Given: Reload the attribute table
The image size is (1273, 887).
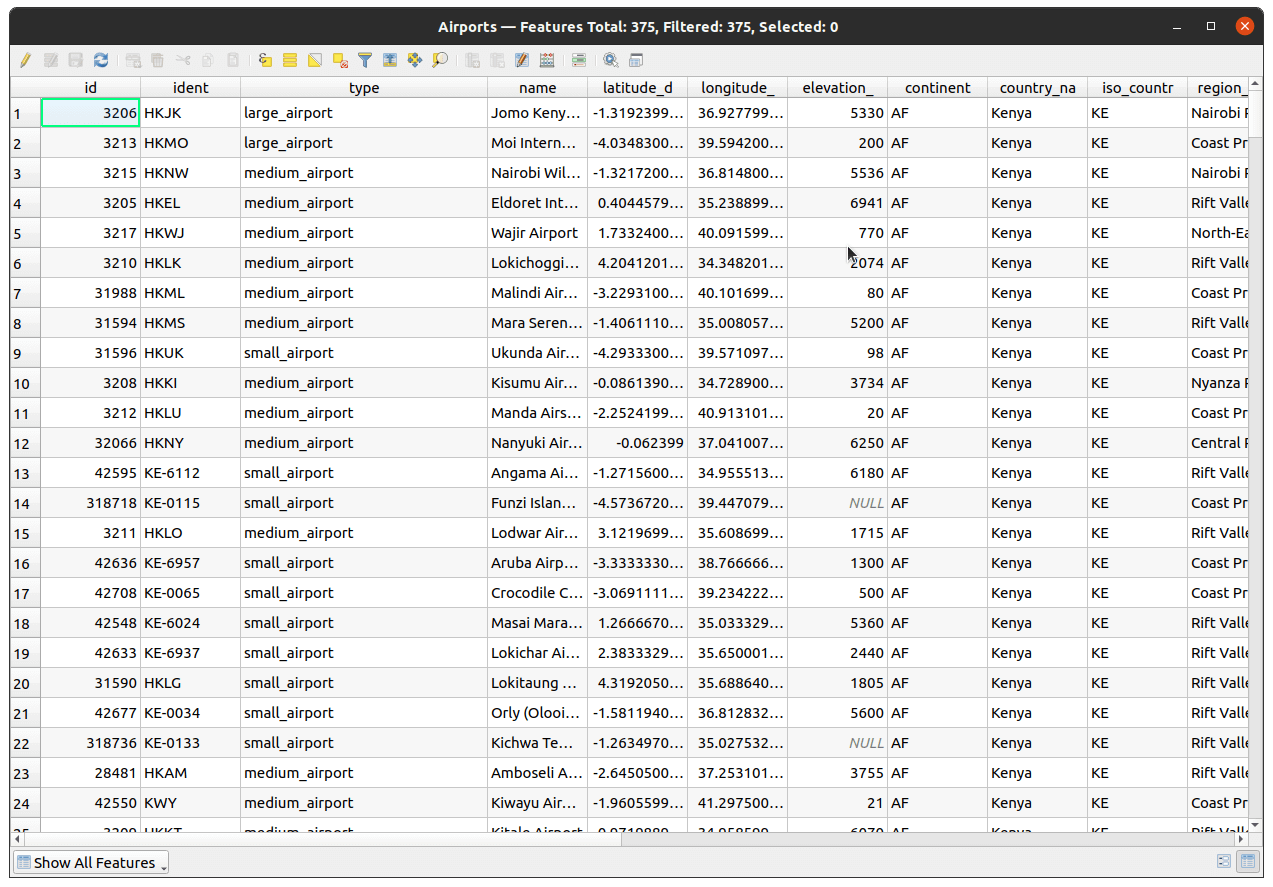Looking at the screenshot, I should 101,61.
